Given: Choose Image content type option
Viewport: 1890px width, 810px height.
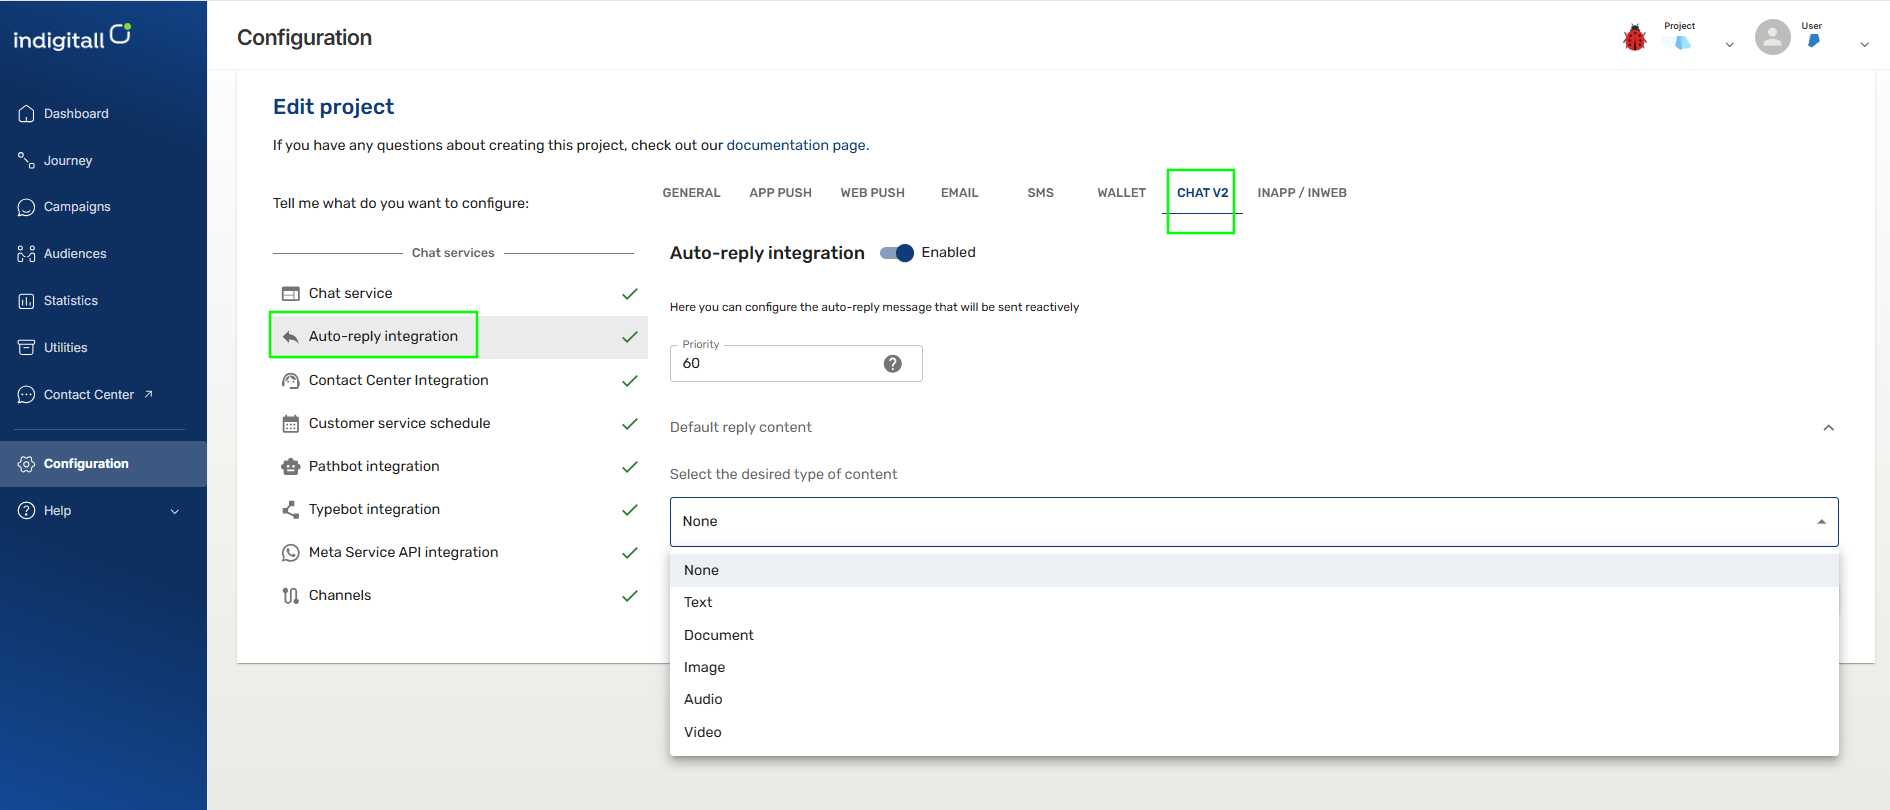Looking at the screenshot, I should coord(1254,667).
